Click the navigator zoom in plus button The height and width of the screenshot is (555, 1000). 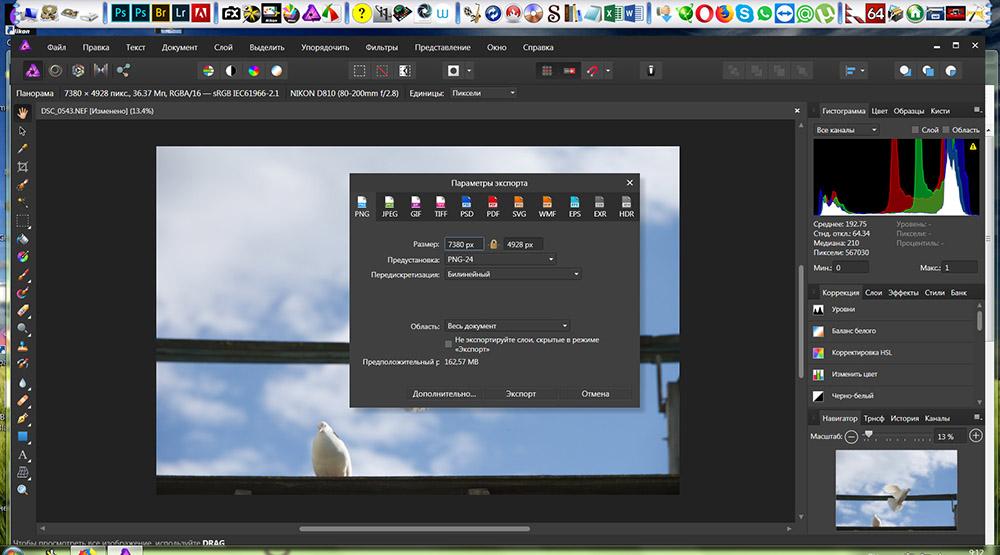coord(976,436)
